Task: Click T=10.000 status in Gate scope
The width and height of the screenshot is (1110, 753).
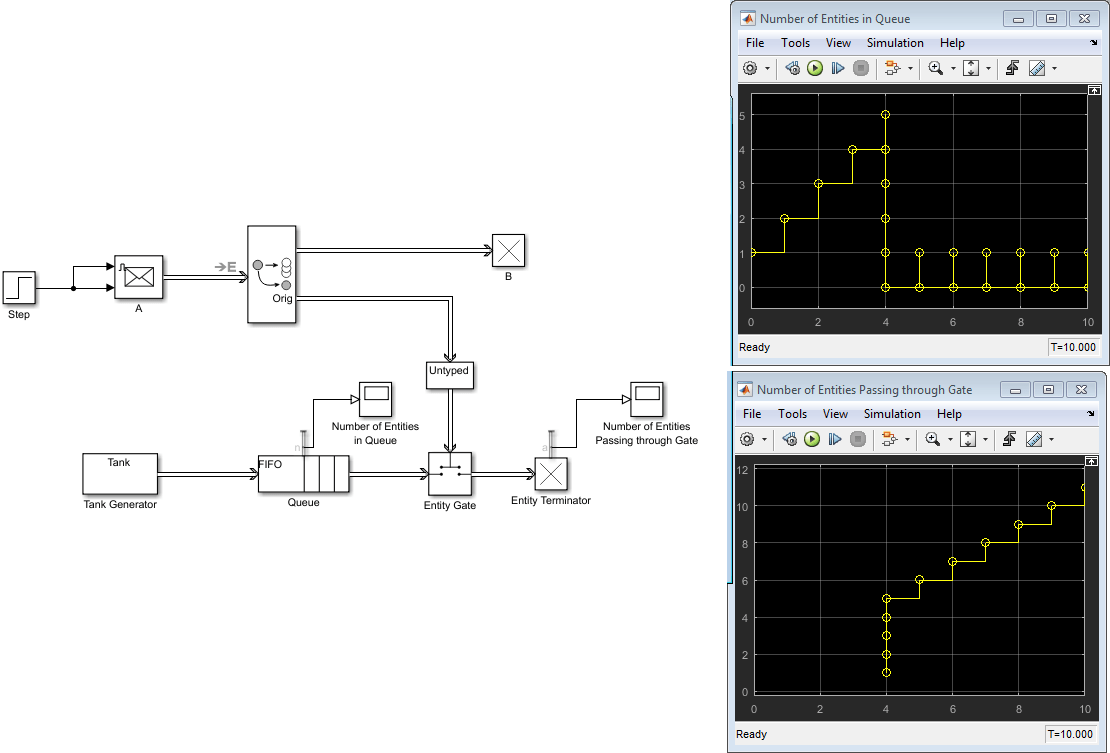Action: point(1070,735)
